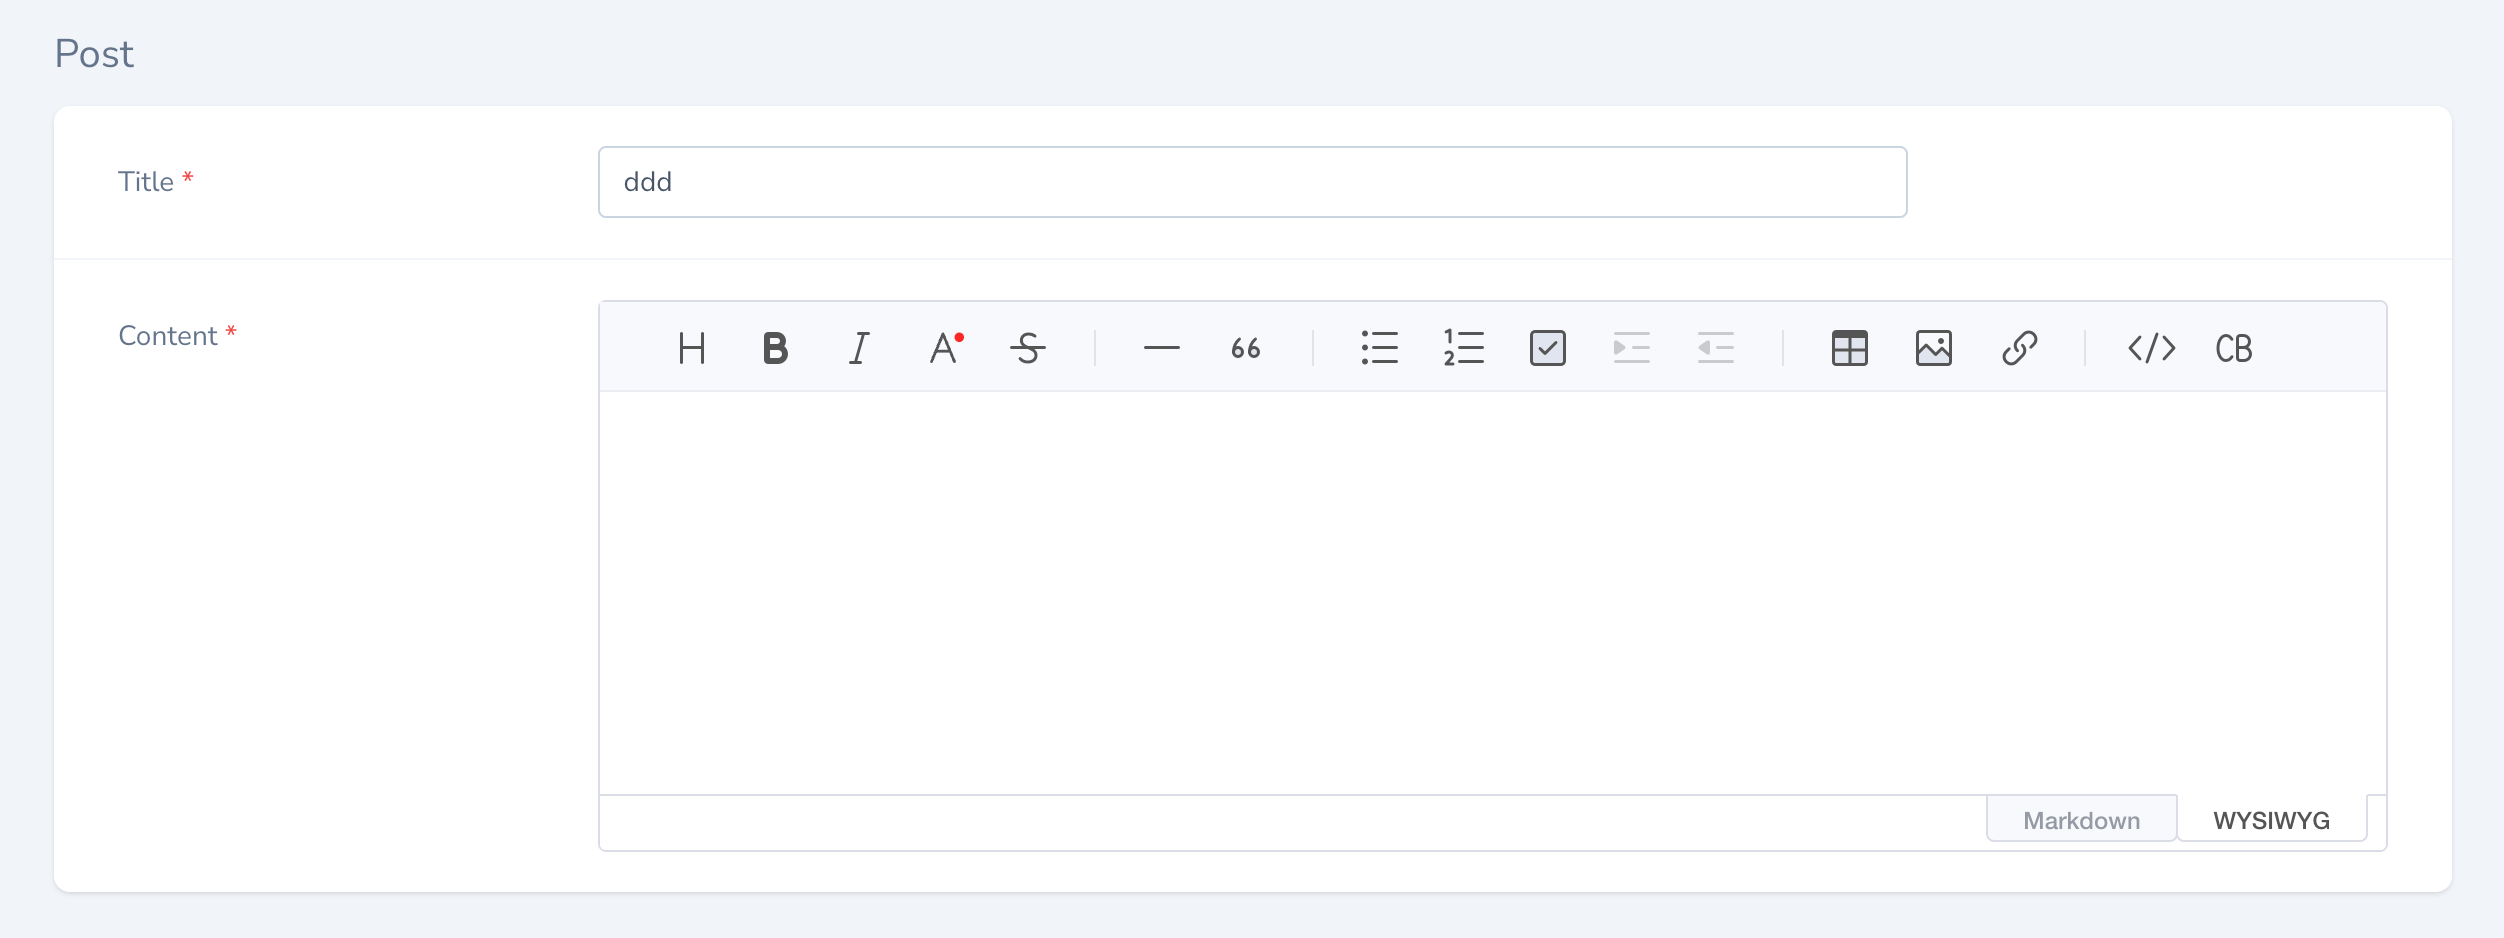2504x938 pixels.
Task: Click the indent button
Action: (x=1632, y=348)
